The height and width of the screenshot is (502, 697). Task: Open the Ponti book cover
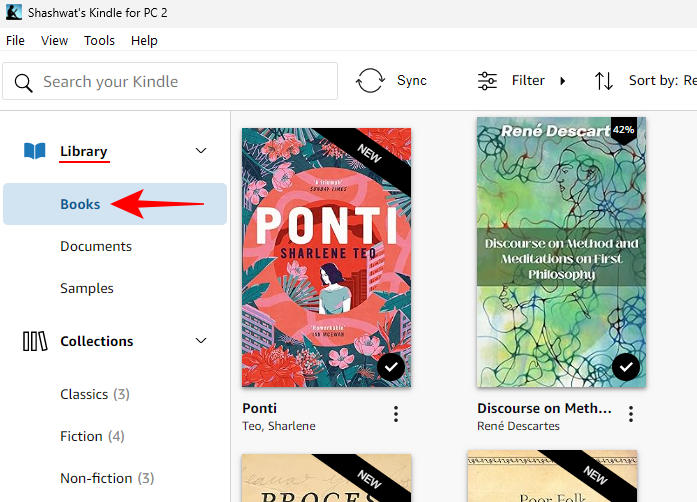pos(326,257)
